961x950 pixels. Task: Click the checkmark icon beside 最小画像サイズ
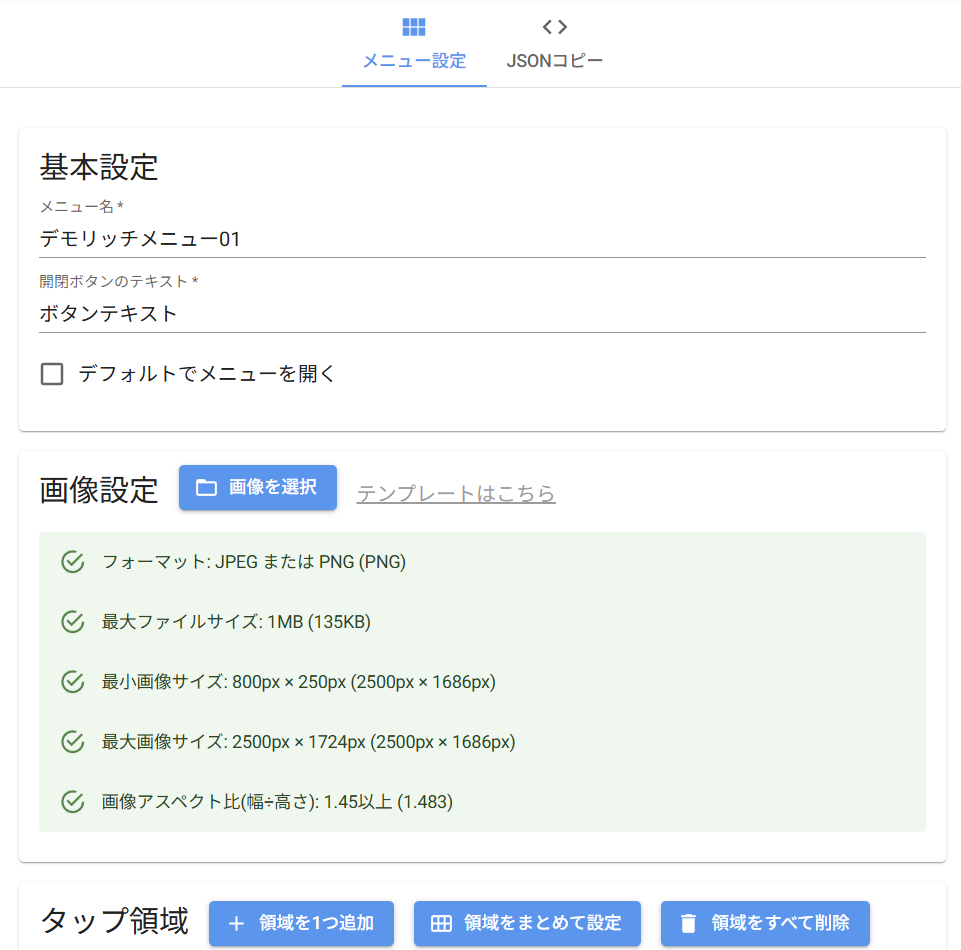click(x=72, y=682)
